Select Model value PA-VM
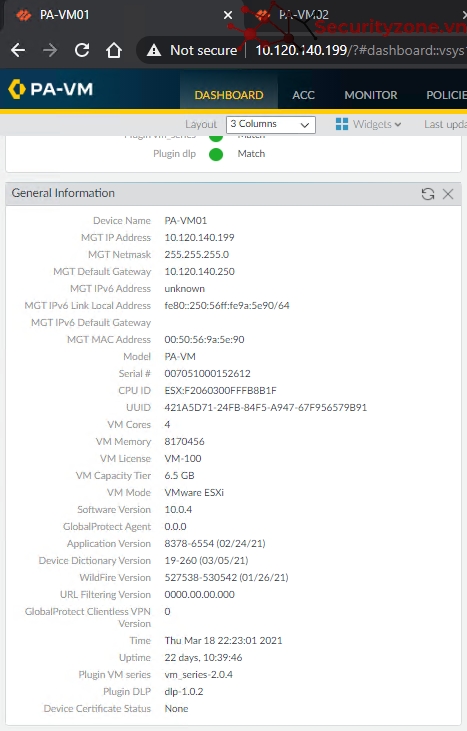The width and height of the screenshot is (467, 731). (180, 357)
